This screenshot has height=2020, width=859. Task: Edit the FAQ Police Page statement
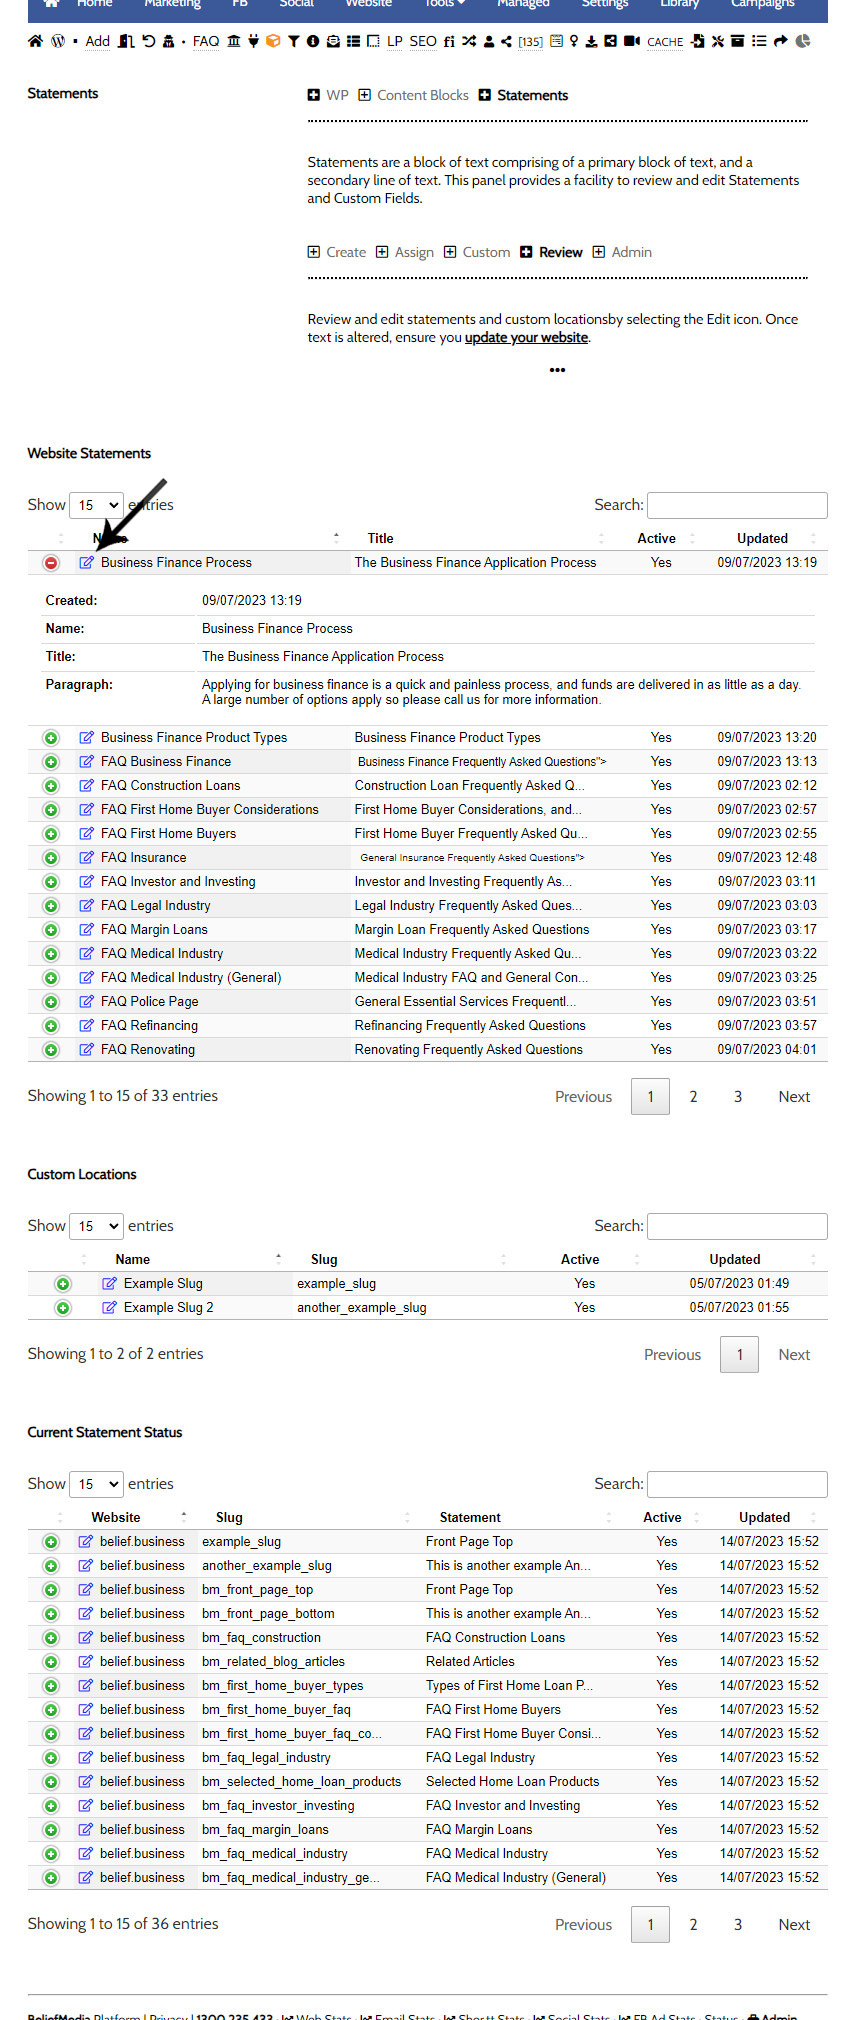pos(87,1001)
